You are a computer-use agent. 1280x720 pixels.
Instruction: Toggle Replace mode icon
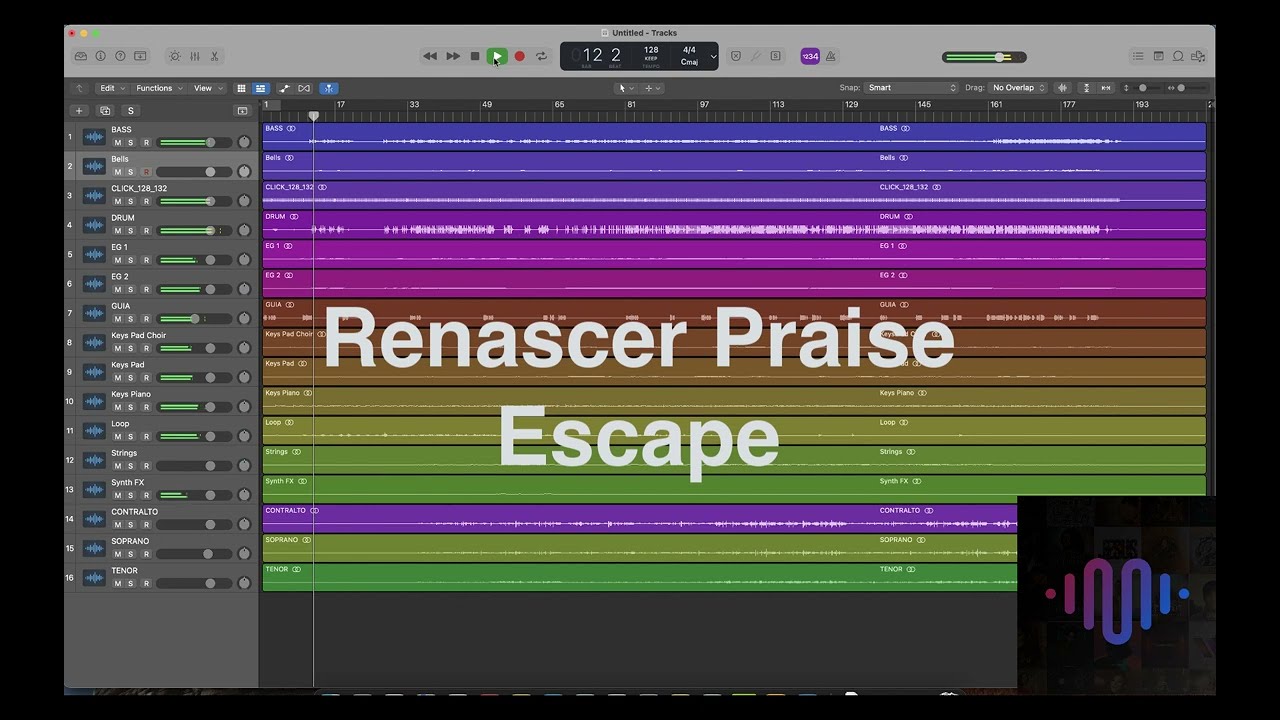coord(736,56)
